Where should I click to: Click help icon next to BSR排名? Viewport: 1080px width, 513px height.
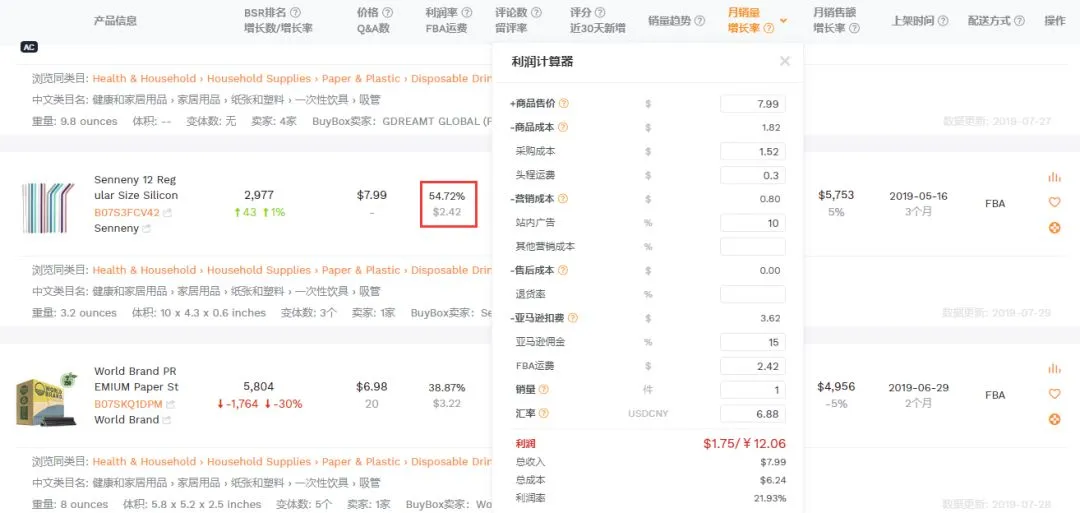[295, 12]
